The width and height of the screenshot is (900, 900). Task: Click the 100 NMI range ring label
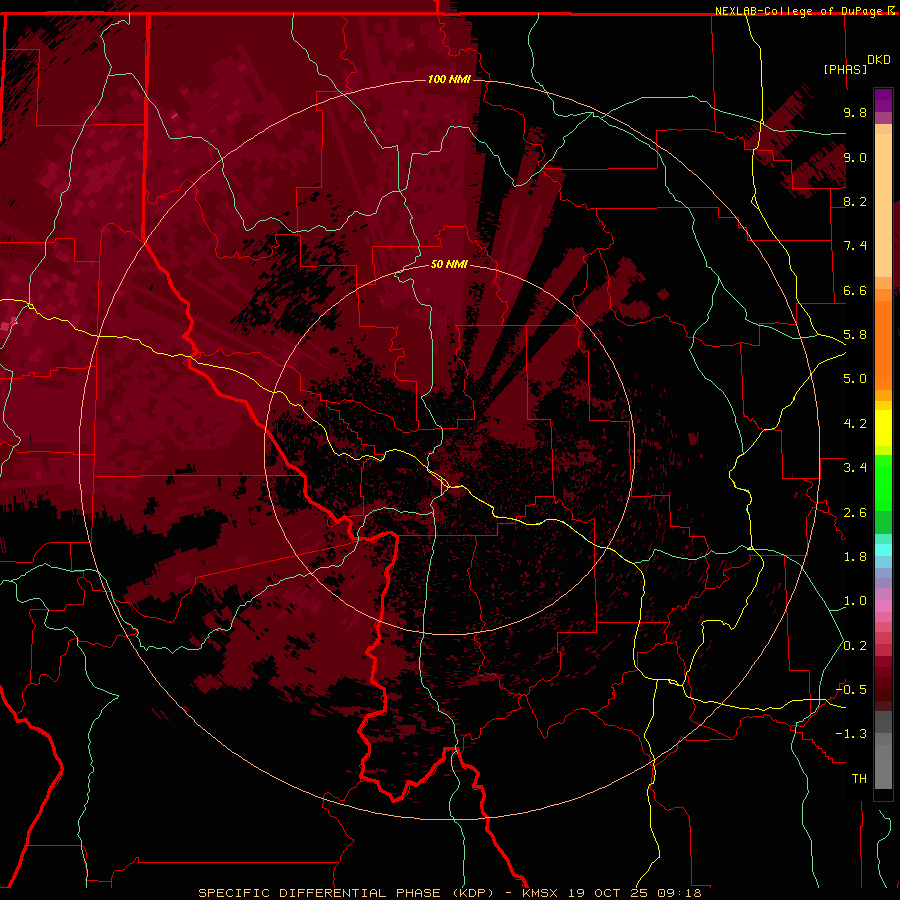pyautogui.click(x=449, y=79)
